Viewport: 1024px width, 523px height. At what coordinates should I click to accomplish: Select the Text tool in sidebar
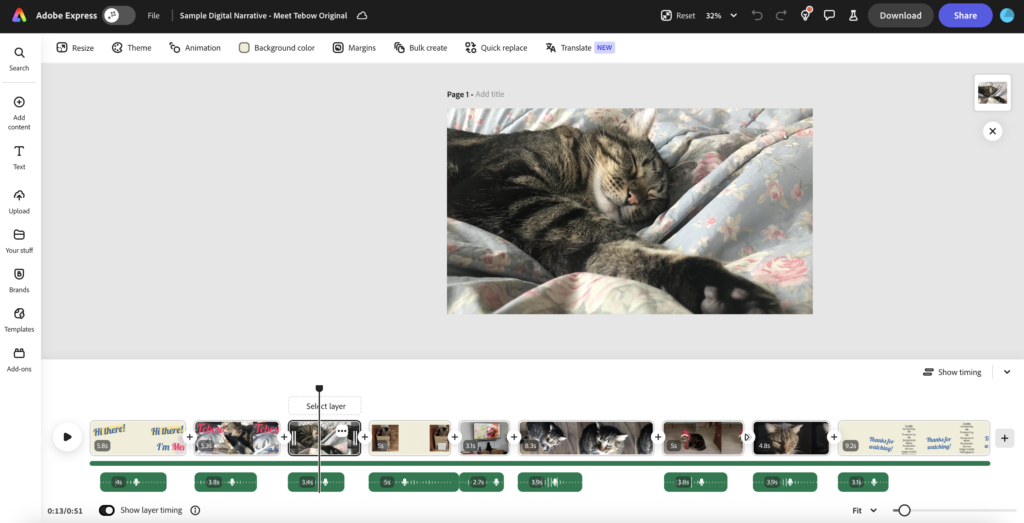(19, 156)
